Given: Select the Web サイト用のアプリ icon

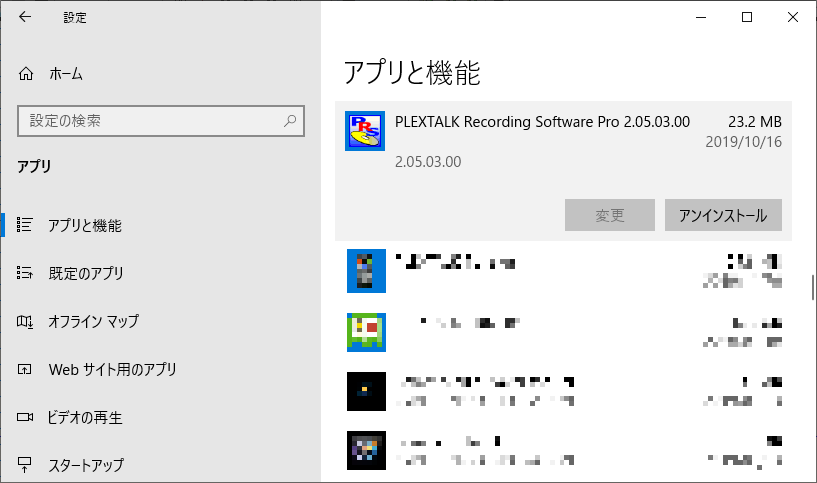Looking at the screenshot, I should (24, 369).
